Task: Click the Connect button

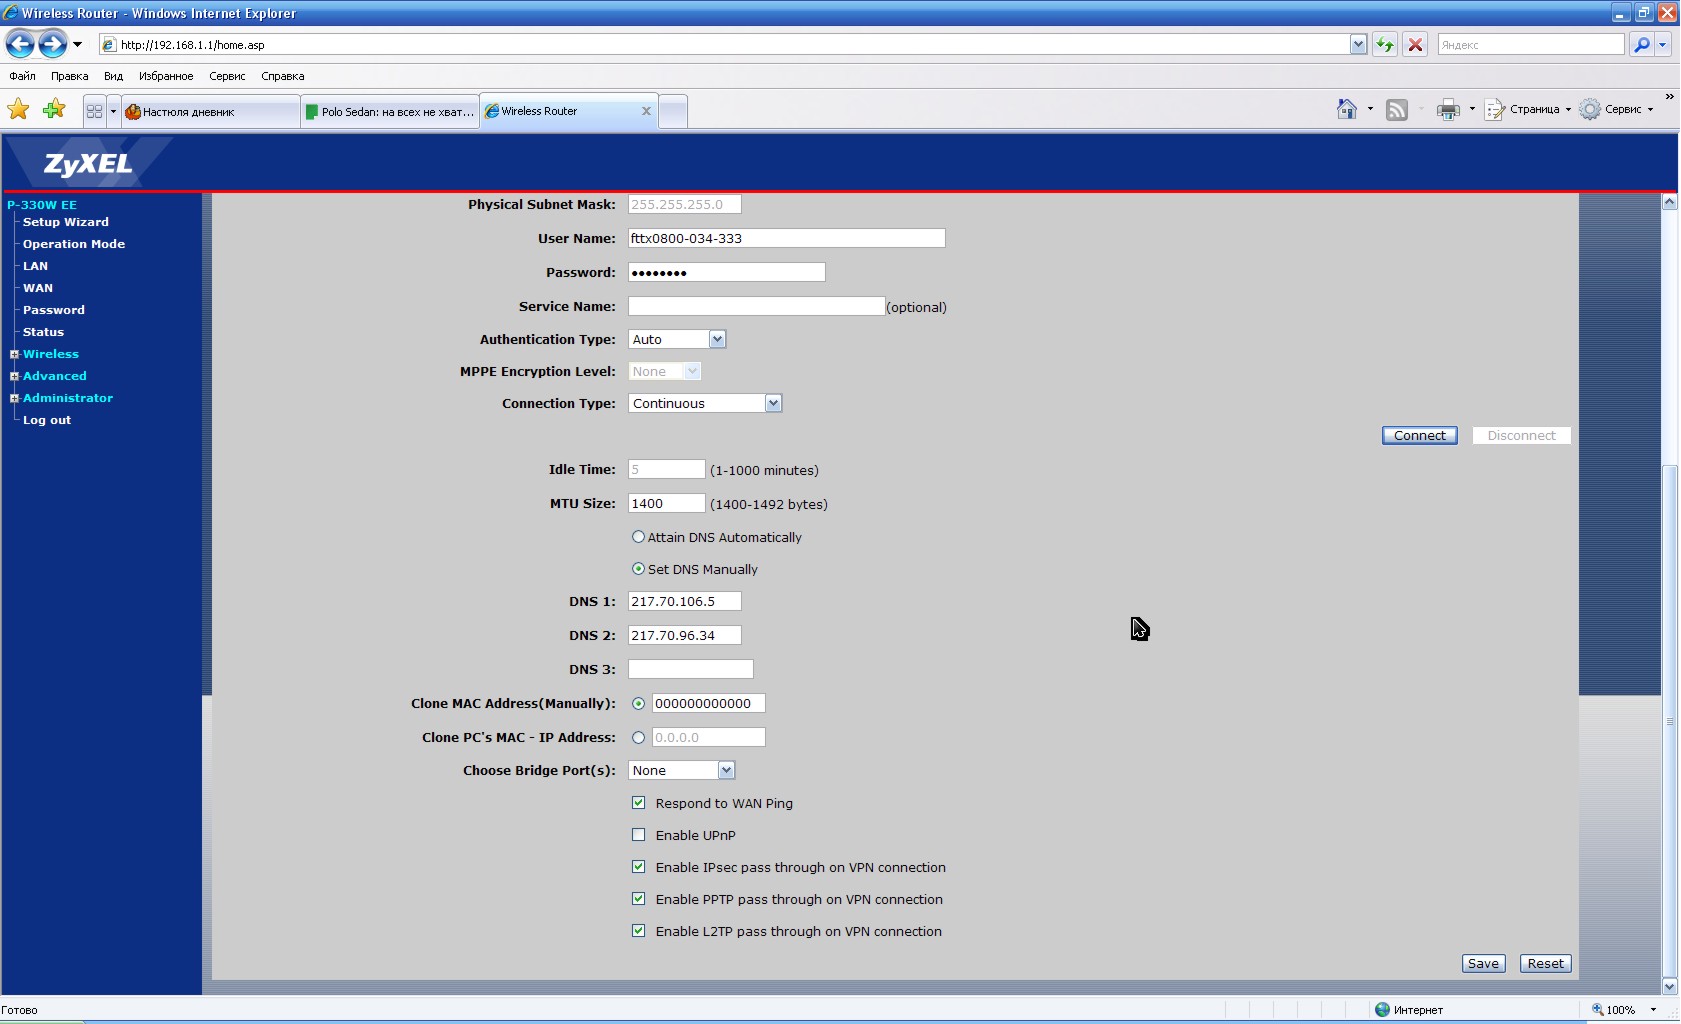Action: [1419, 436]
